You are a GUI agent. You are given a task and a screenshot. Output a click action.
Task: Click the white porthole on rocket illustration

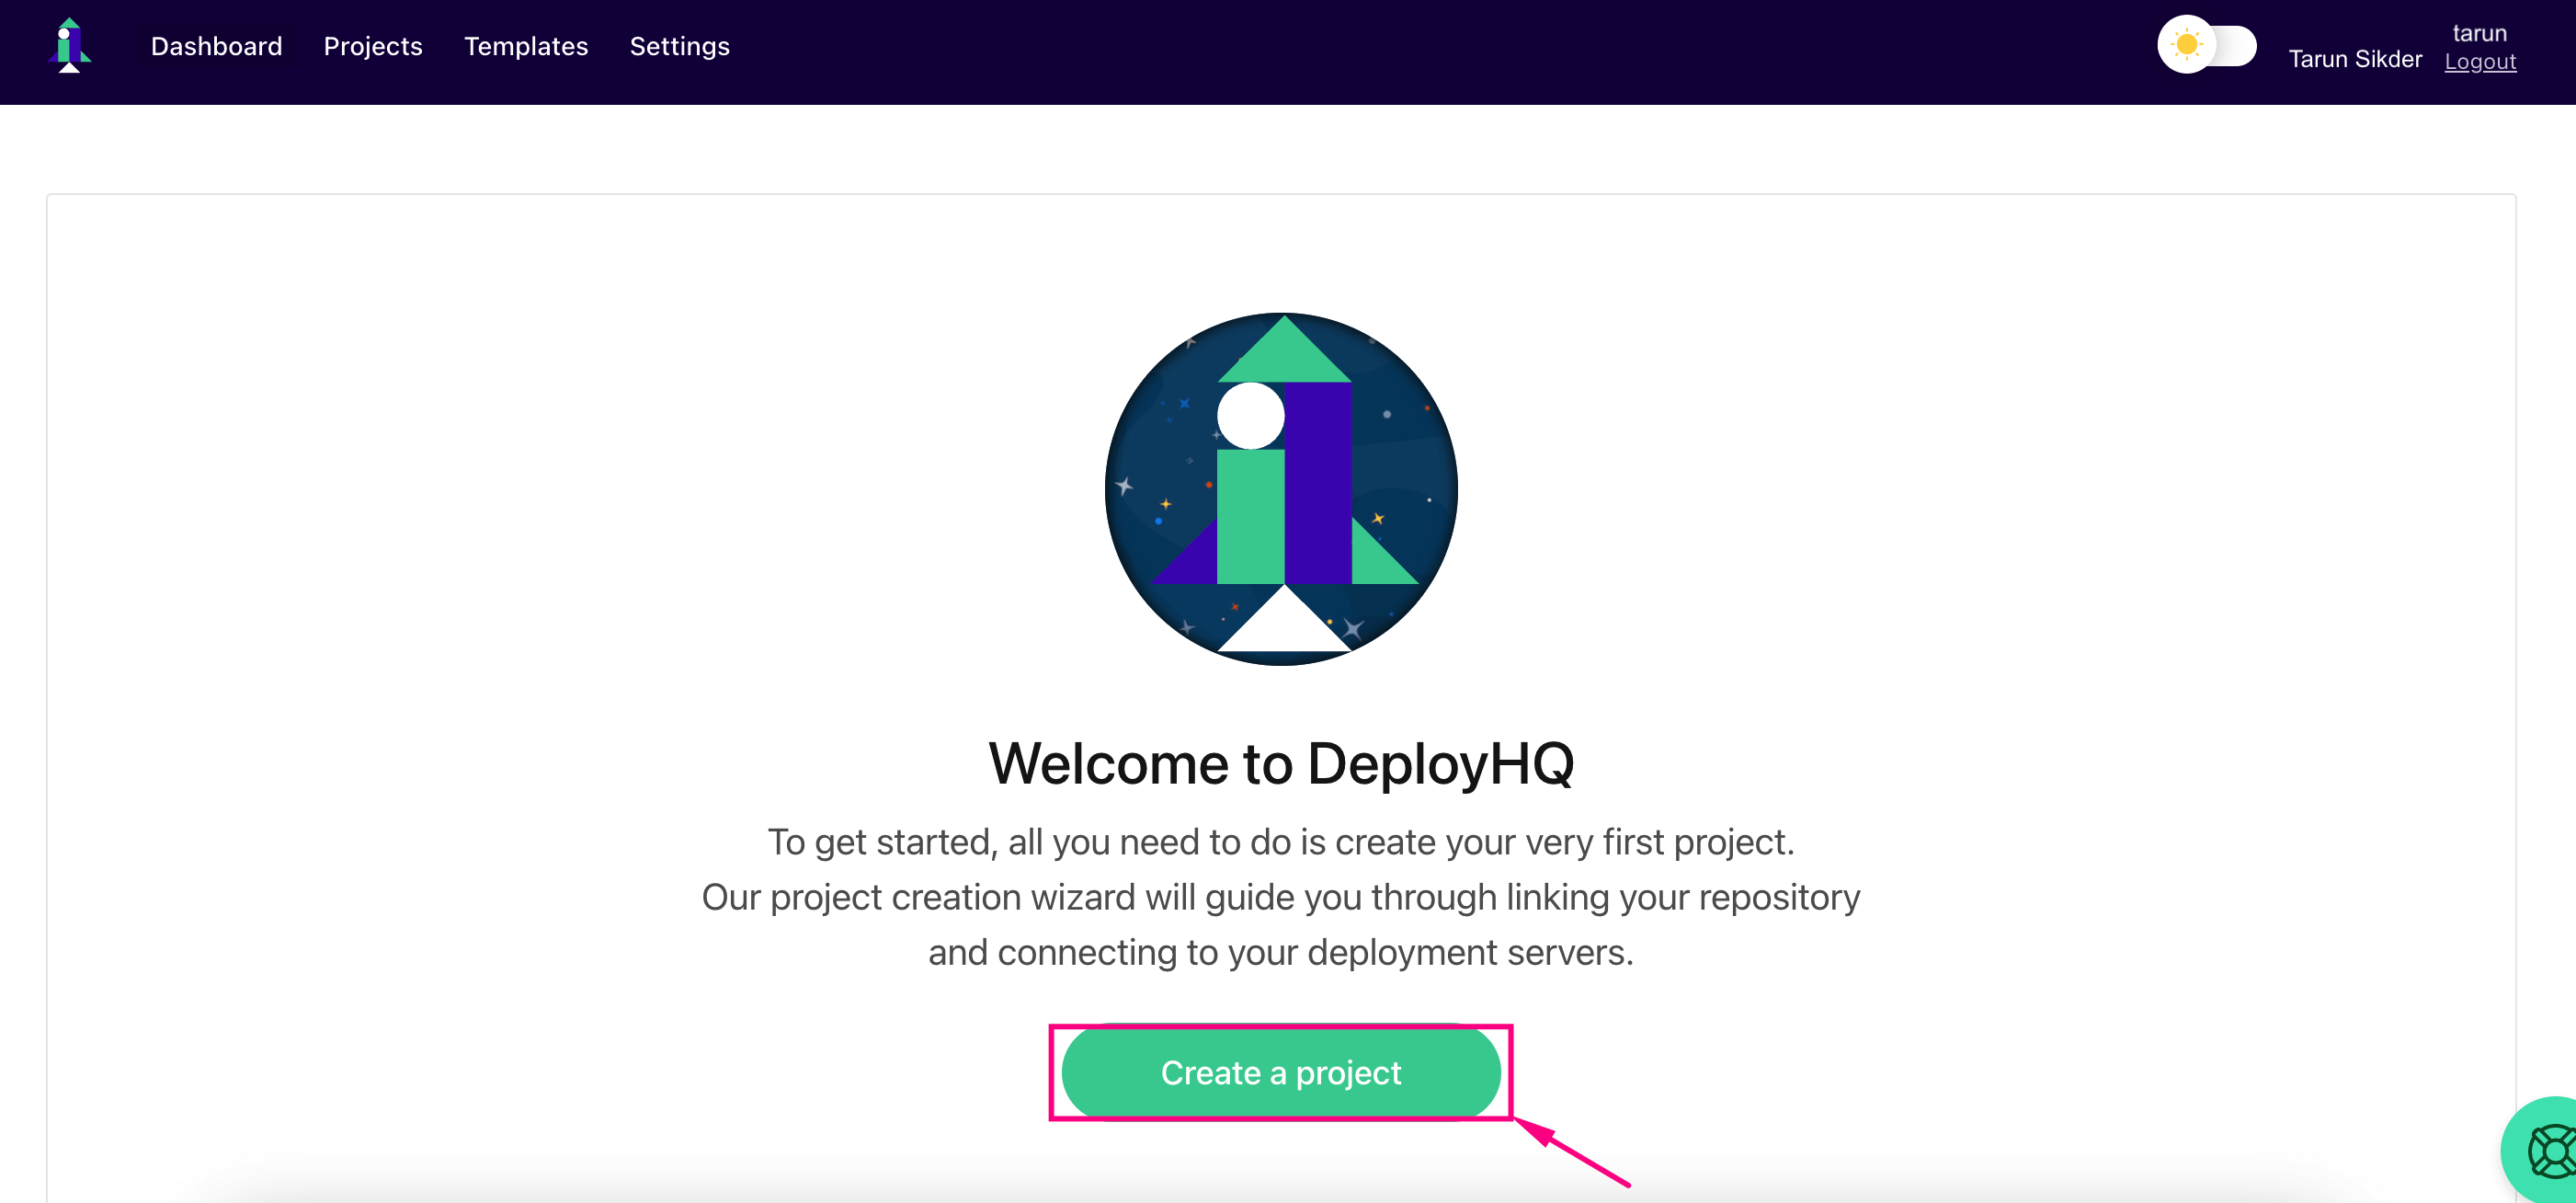(x=1250, y=416)
